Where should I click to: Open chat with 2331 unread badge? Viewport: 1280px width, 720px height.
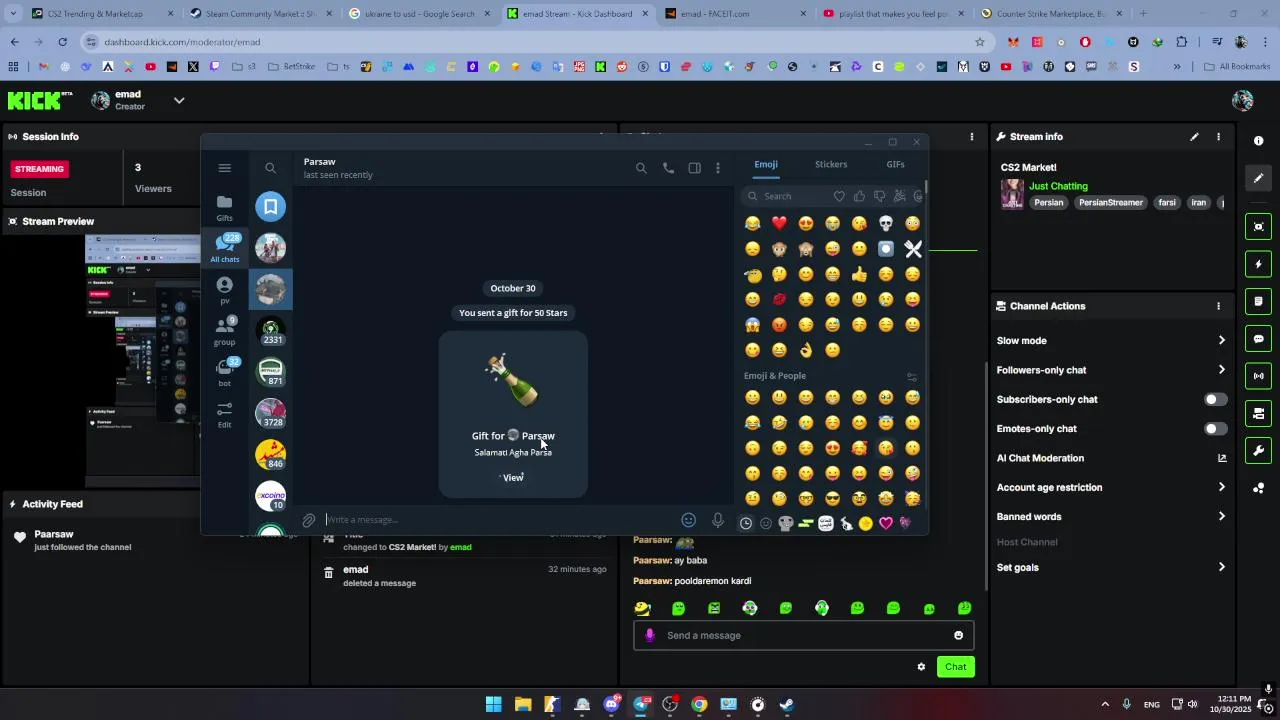pos(270,330)
